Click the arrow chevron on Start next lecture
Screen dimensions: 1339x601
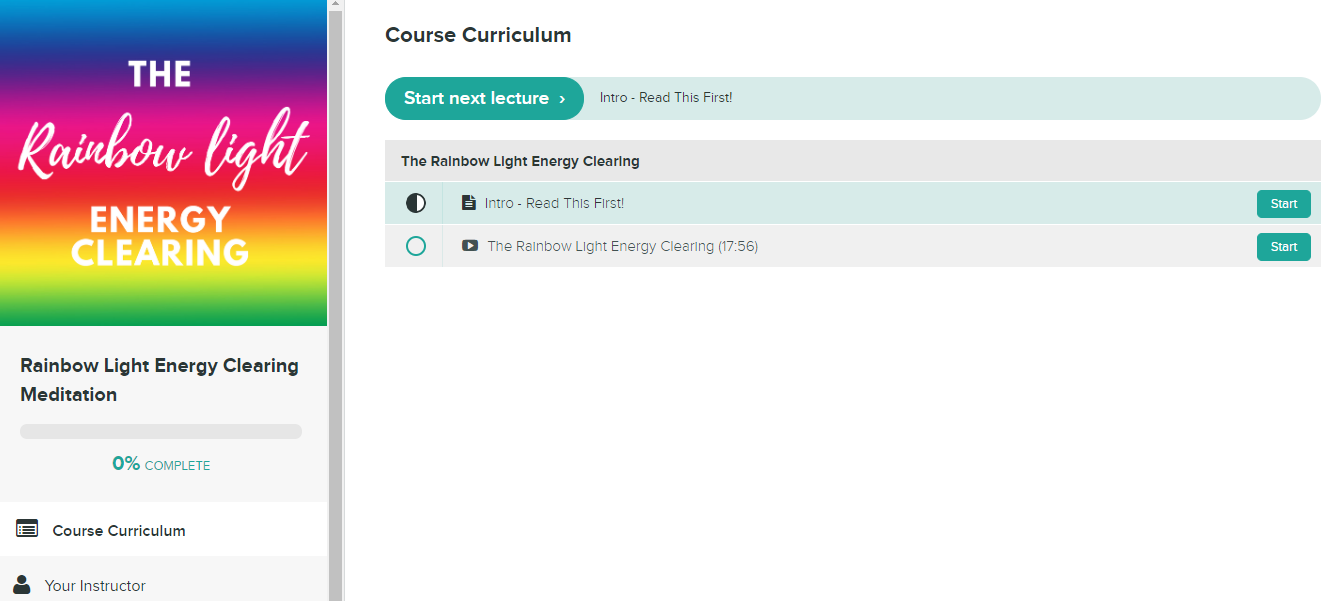(562, 99)
